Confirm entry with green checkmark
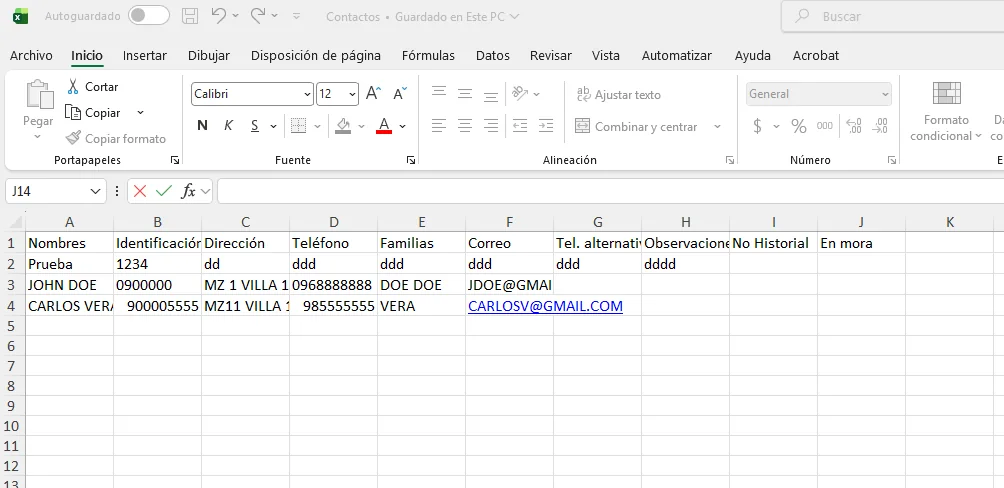Viewport: 1004px width, 488px height. coord(164,191)
